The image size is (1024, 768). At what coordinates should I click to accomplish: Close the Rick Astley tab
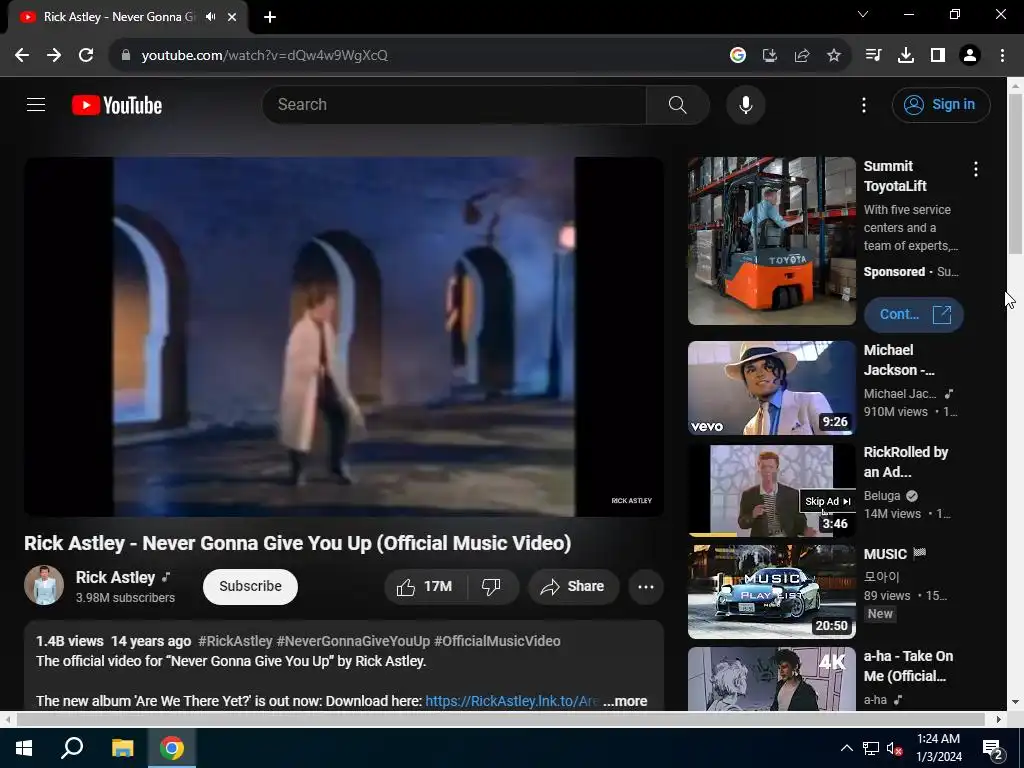pyautogui.click(x=232, y=17)
